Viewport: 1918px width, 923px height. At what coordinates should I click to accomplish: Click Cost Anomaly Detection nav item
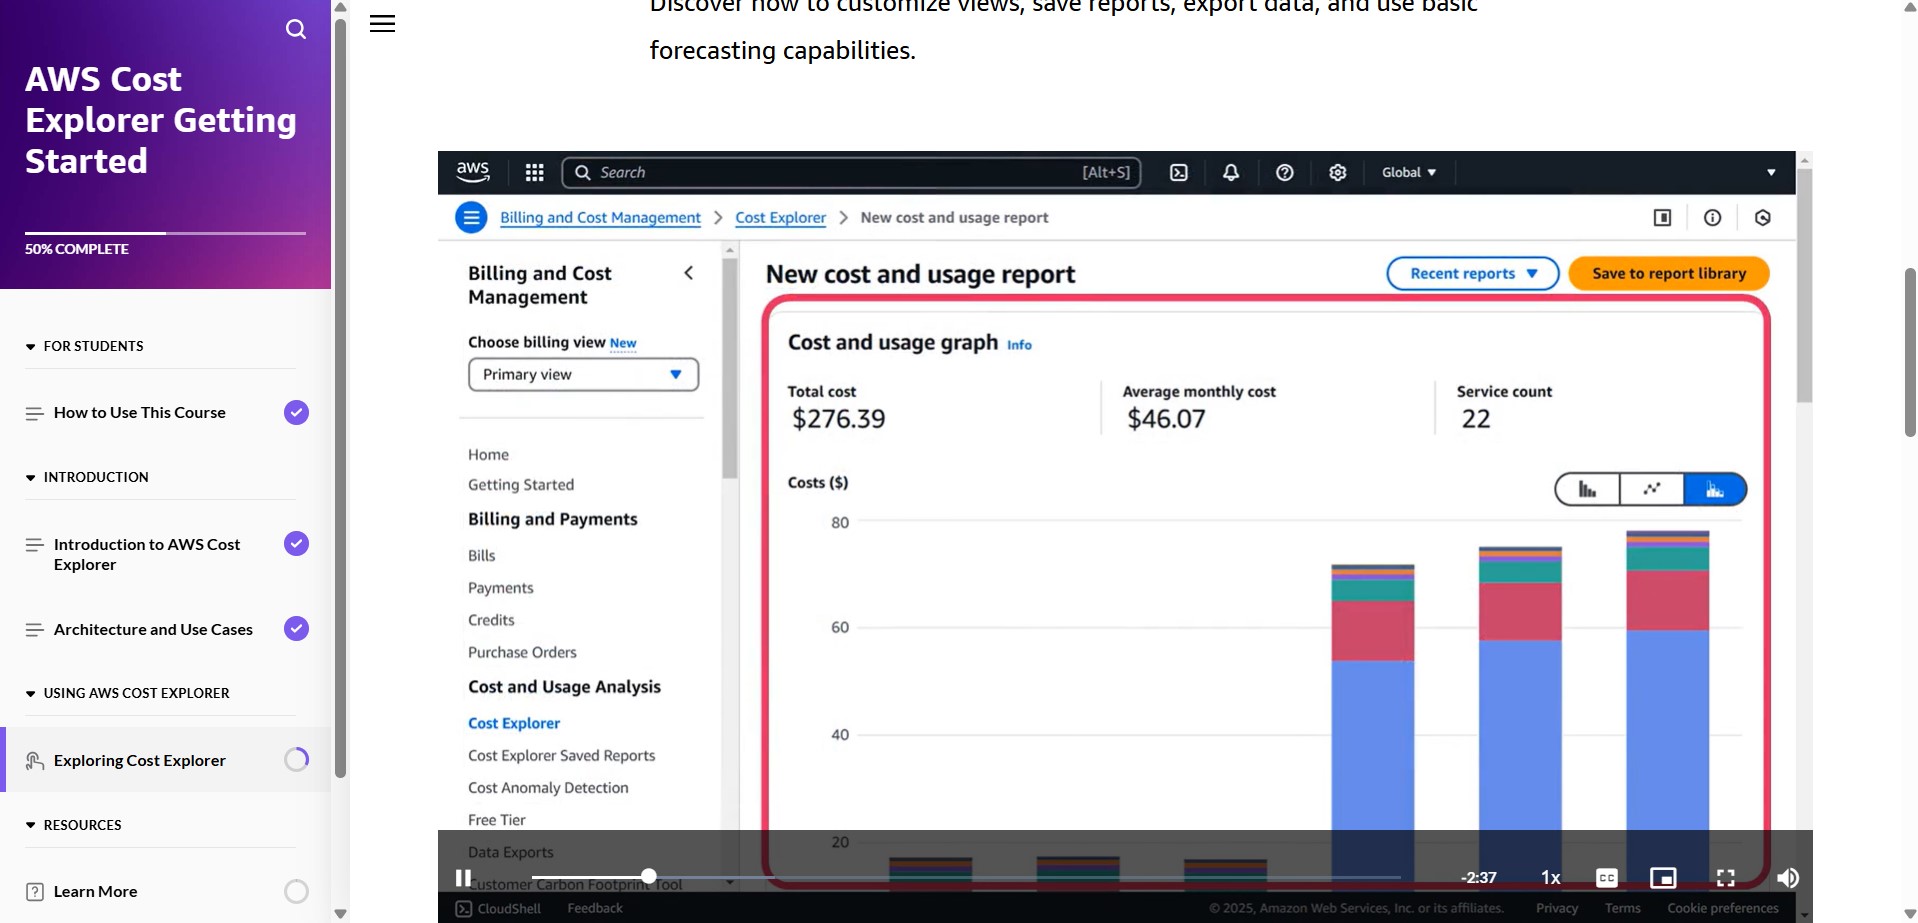pyautogui.click(x=548, y=788)
